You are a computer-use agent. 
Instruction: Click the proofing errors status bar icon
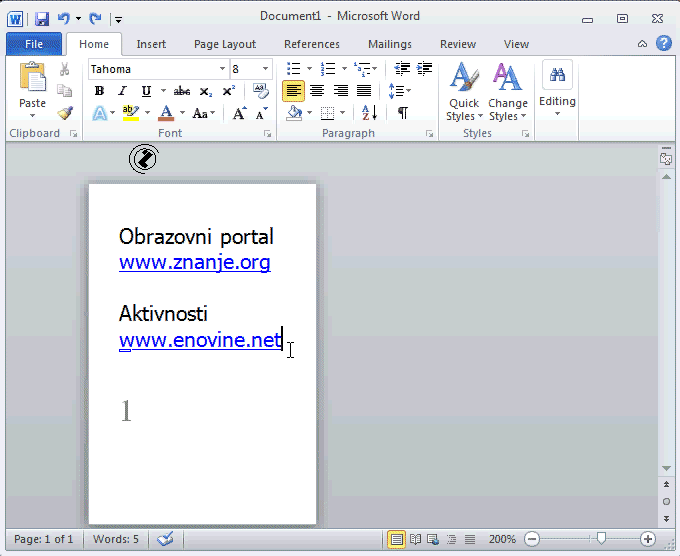(166, 539)
